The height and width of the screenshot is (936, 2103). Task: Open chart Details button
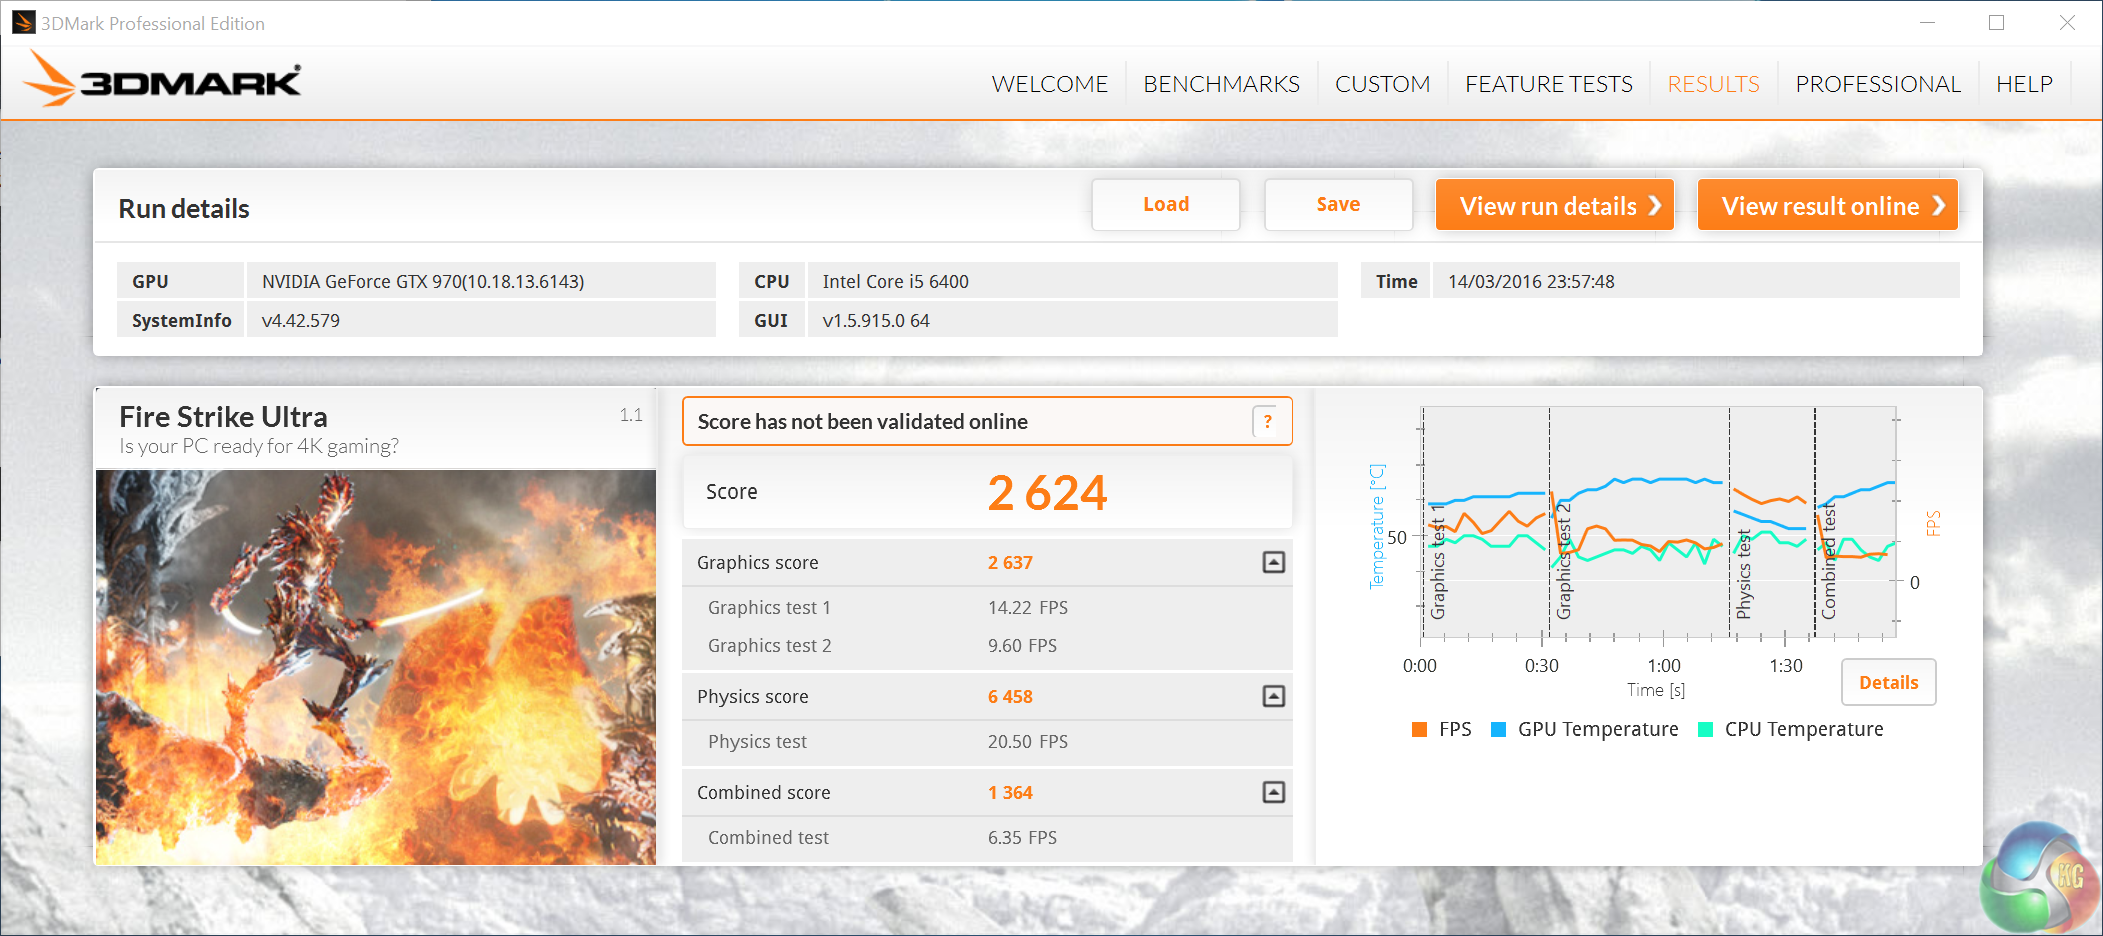click(1888, 682)
